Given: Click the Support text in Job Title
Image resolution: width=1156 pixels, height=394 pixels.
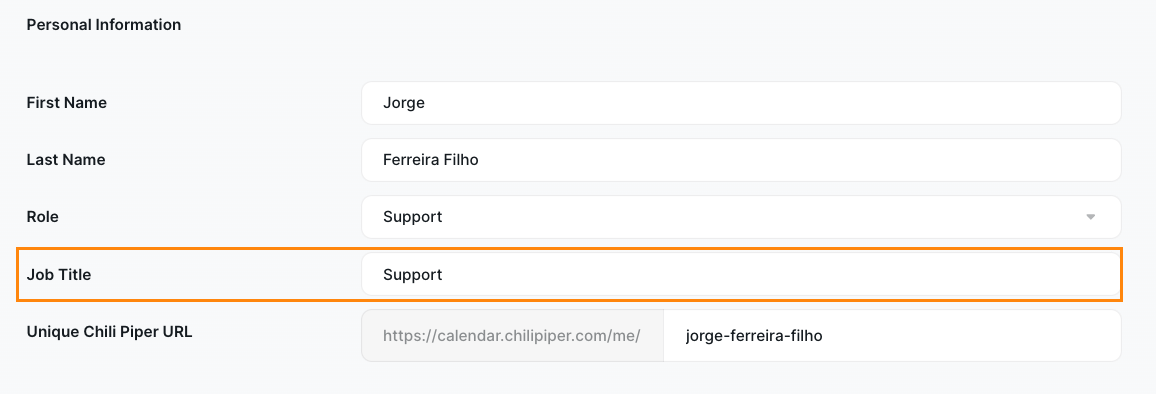Looking at the screenshot, I should [x=412, y=275].
